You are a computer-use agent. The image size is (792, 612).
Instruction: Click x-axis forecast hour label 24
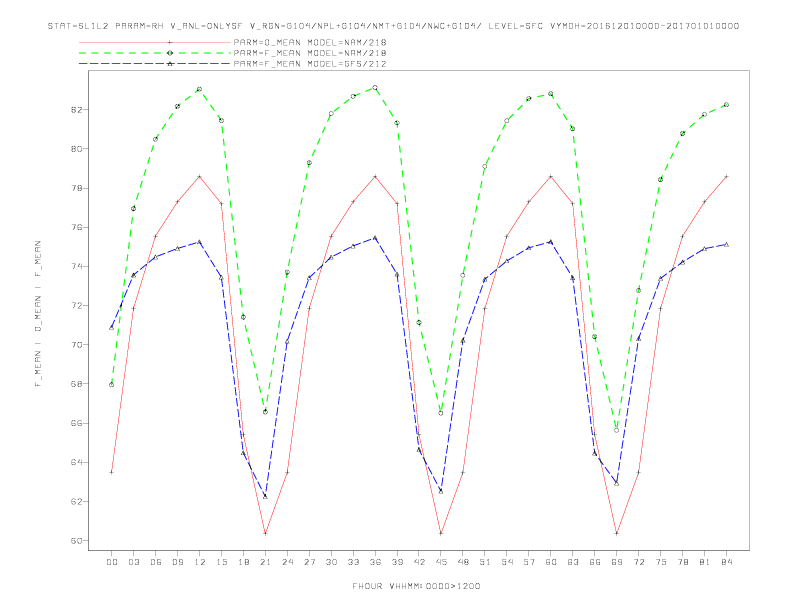pyautogui.click(x=287, y=562)
